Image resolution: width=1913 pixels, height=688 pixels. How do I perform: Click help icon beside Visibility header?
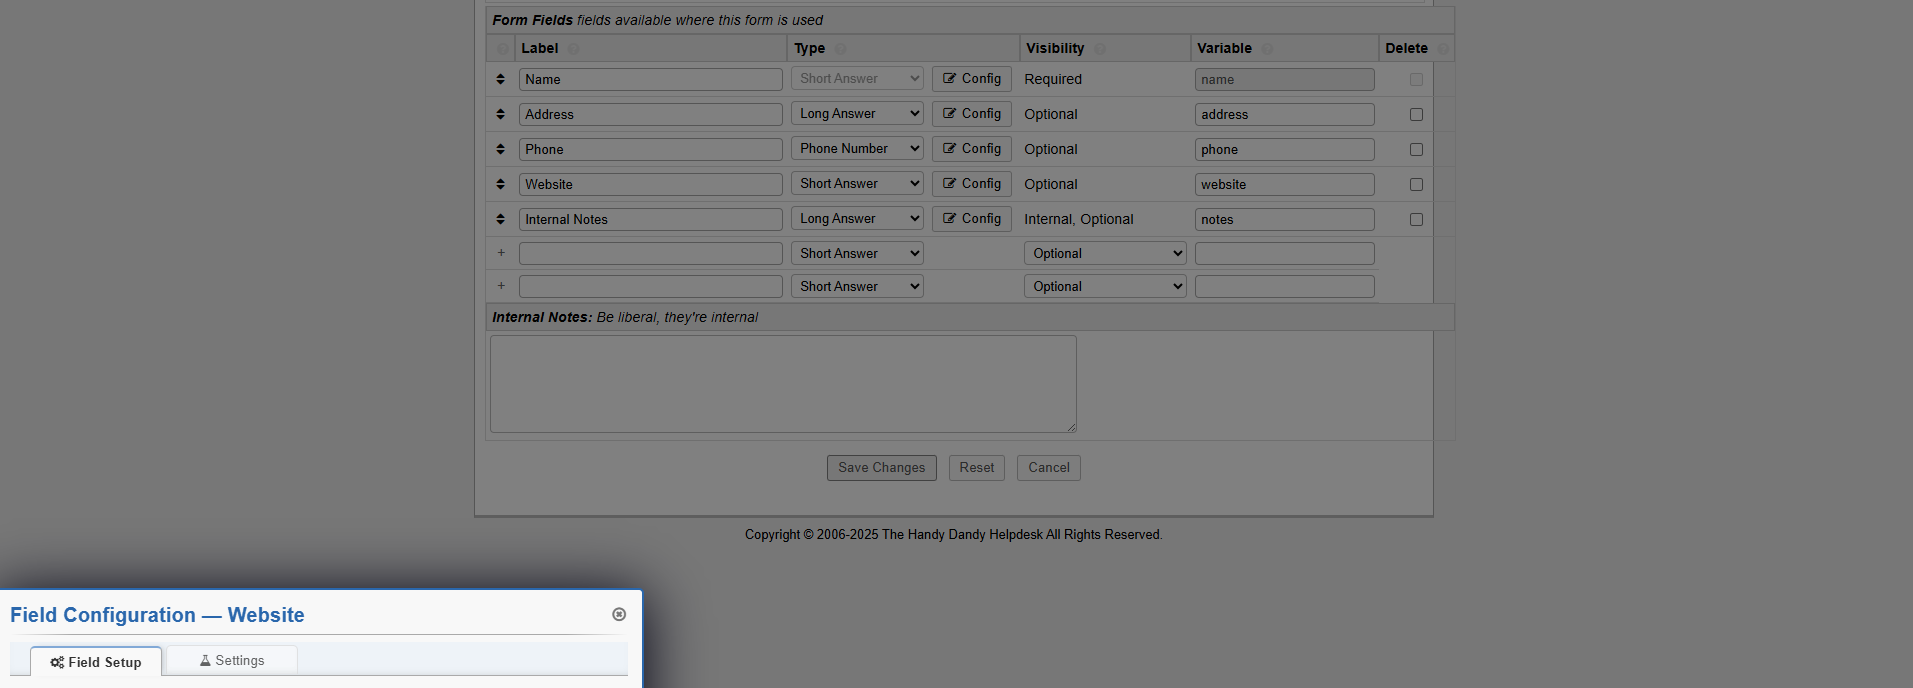coord(1100,49)
